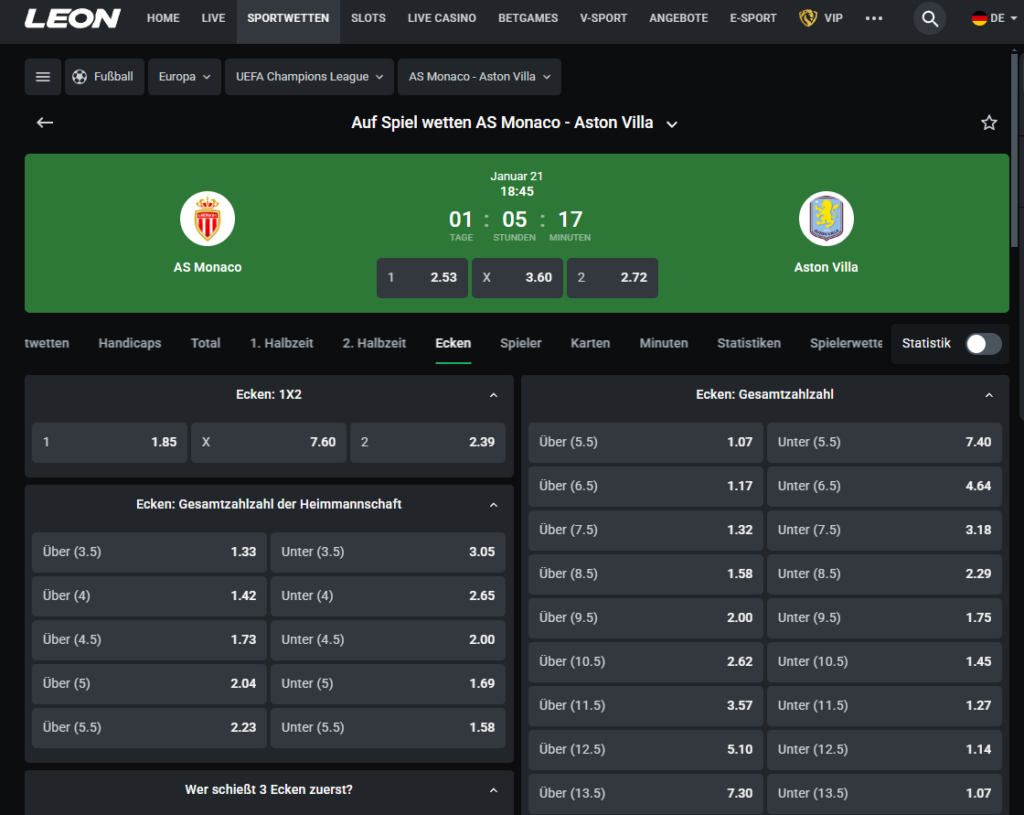Bet on draw X at 3.60
The image size is (1024, 815).
coord(517,278)
